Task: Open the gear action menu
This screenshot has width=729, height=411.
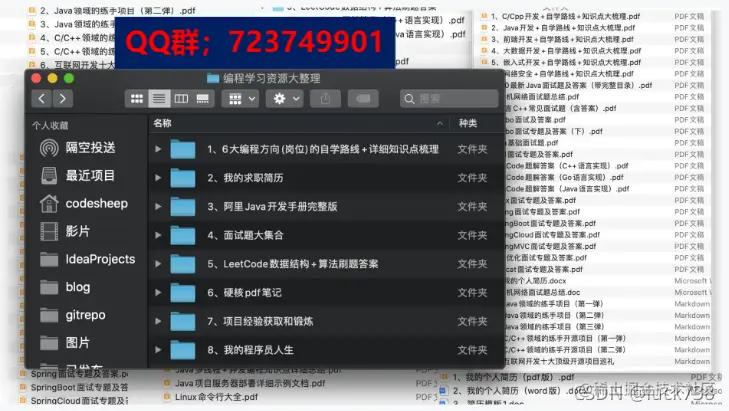Action: click(285, 99)
